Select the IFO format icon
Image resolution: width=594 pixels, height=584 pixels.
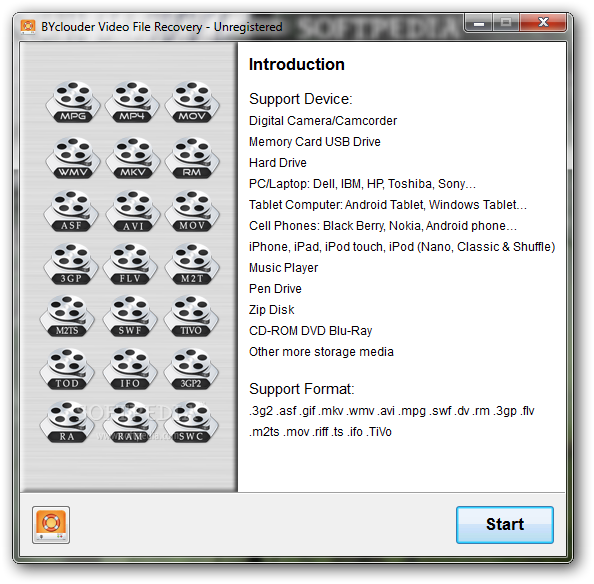click(x=130, y=369)
